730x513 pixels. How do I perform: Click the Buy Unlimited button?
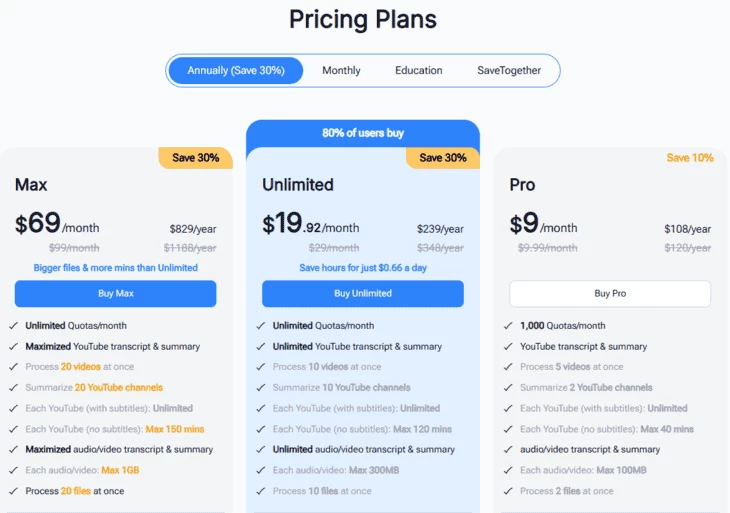pyautogui.click(x=363, y=293)
